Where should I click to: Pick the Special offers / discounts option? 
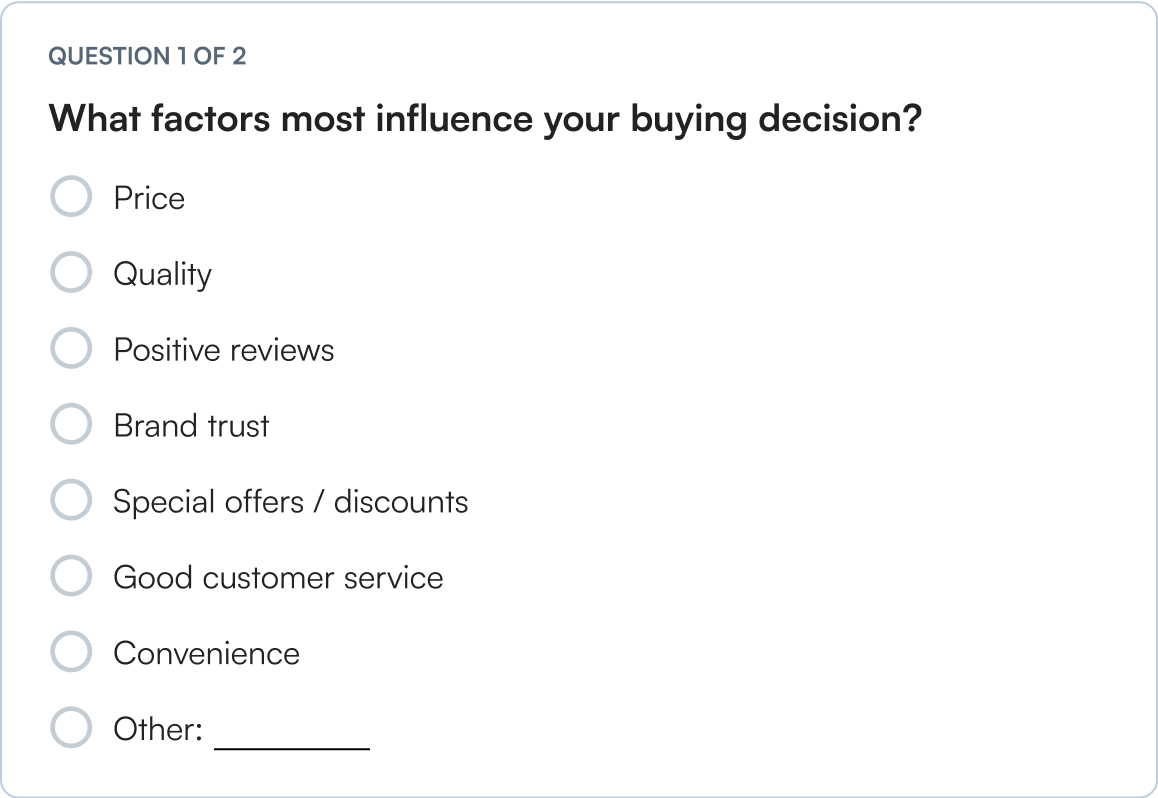tap(71, 500)
